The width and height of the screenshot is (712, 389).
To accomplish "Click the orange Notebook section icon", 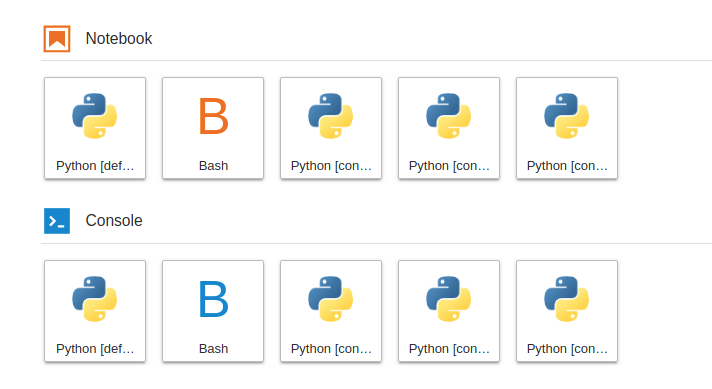I will pos(57,39).
